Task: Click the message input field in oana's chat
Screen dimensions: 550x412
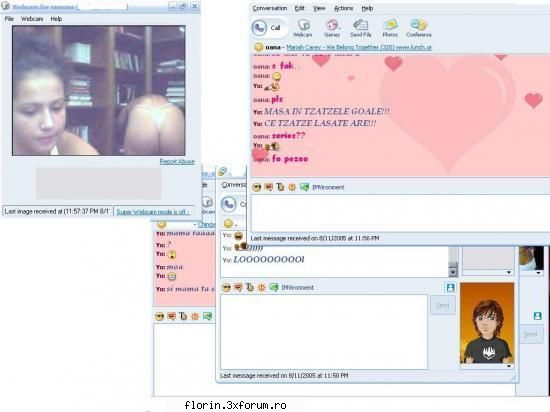Action: (400, 213)
